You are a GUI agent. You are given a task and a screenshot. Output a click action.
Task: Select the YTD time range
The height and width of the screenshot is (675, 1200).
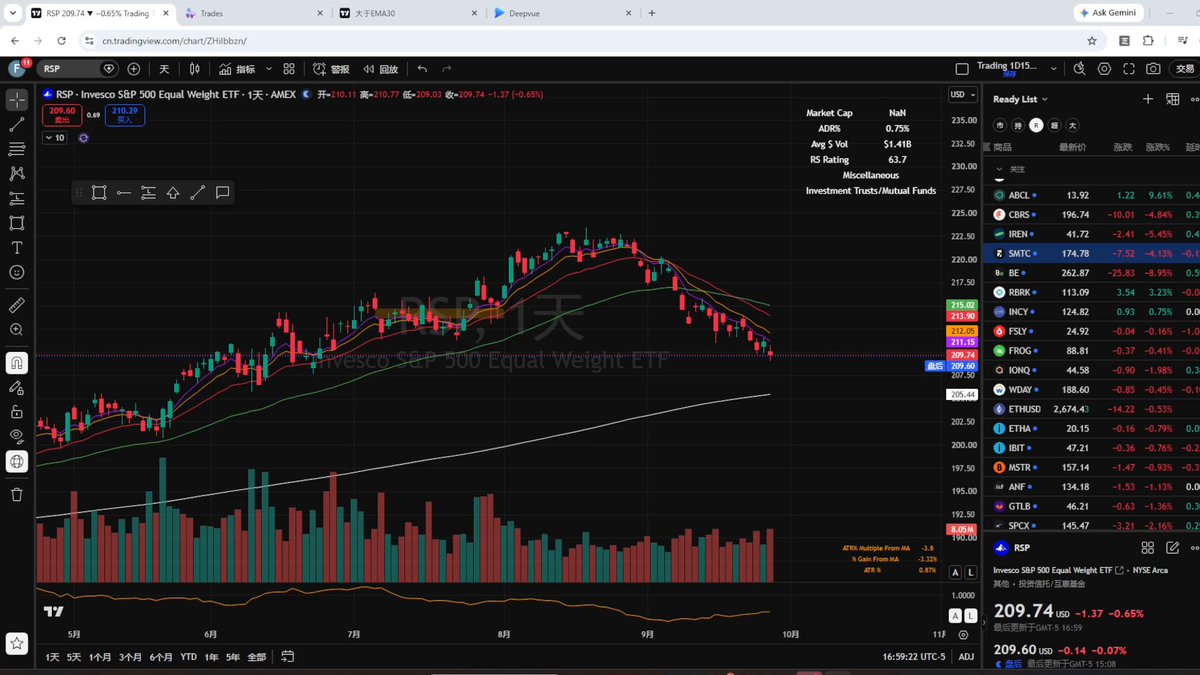188,657
